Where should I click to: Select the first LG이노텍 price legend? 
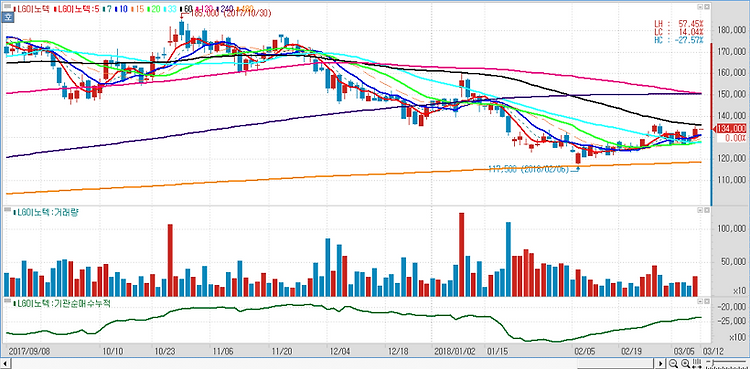[32, 9]
